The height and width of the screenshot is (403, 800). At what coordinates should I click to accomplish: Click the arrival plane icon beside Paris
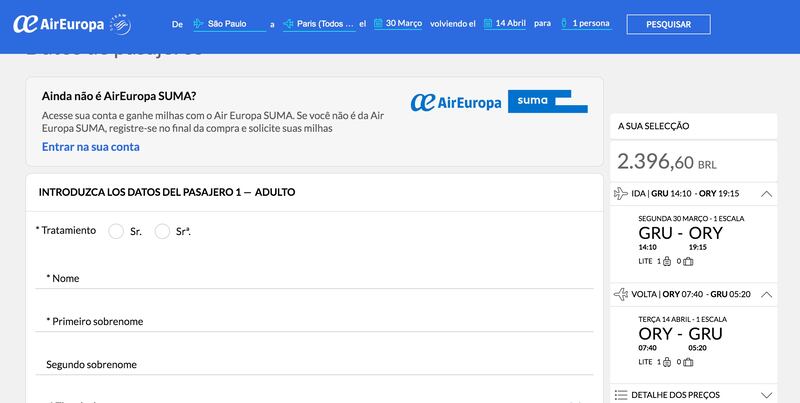(290, 23)
